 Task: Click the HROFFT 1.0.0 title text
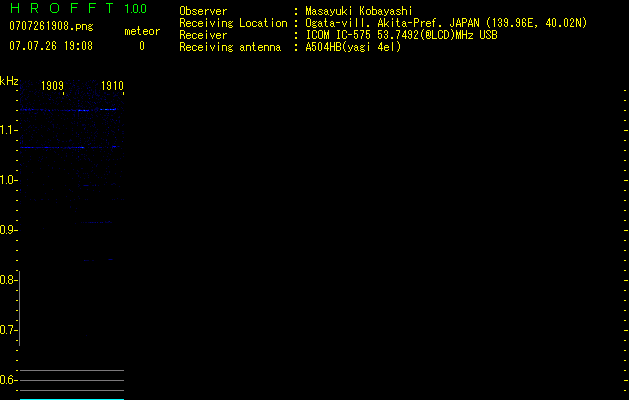coord(78,8)
